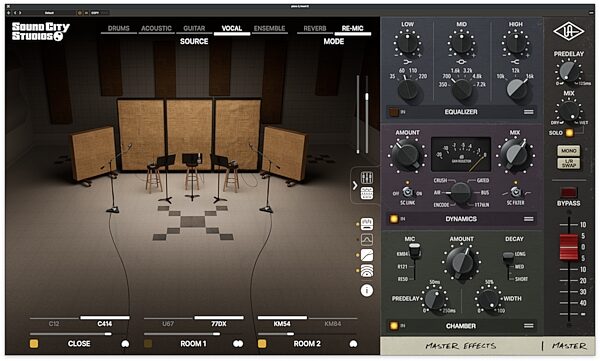Click the master dry/wet MIX knob
Screen dimensions: 600x361
coord(568,111)
